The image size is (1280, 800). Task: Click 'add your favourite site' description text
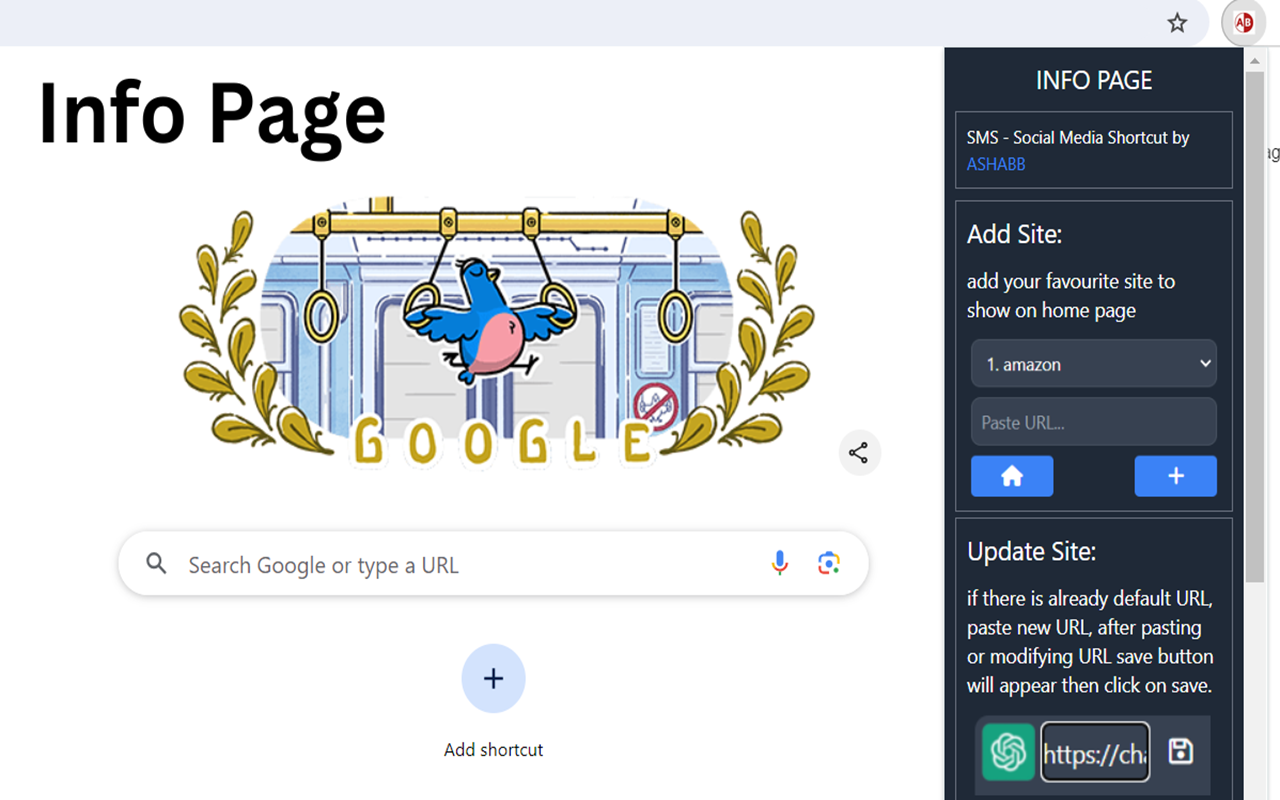tap(1071, 296)
